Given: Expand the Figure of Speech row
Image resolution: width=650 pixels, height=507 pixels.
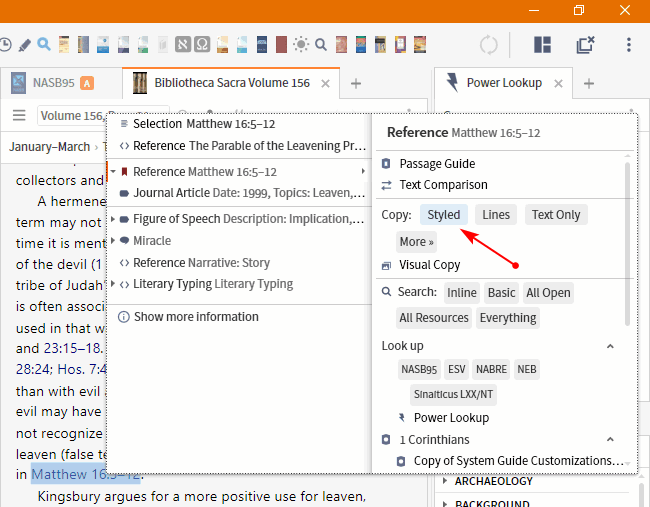Looking at the screenshot, I should coord(112,219).
